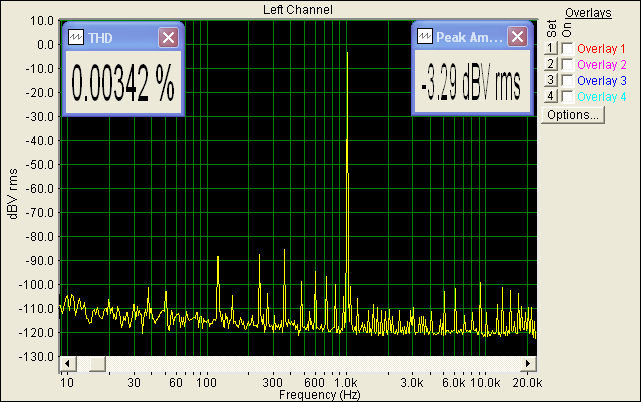Click the cyan Overlay 4 label

pyautogui.click(x=602, y=97)
